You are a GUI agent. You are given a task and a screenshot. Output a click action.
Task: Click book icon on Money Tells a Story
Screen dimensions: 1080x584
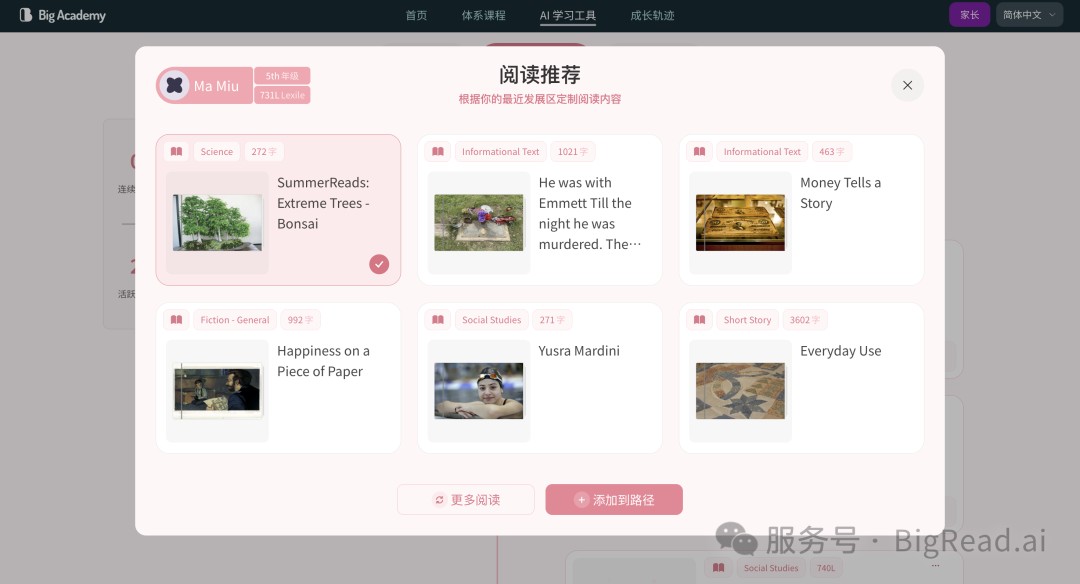coord(700,152)
